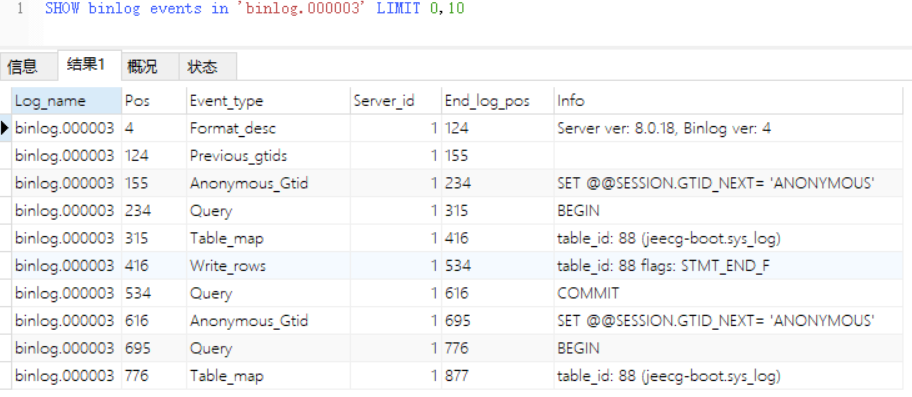Click the line number 1 in editor gutter
This screenshot has width=912, height=397.
20,9
